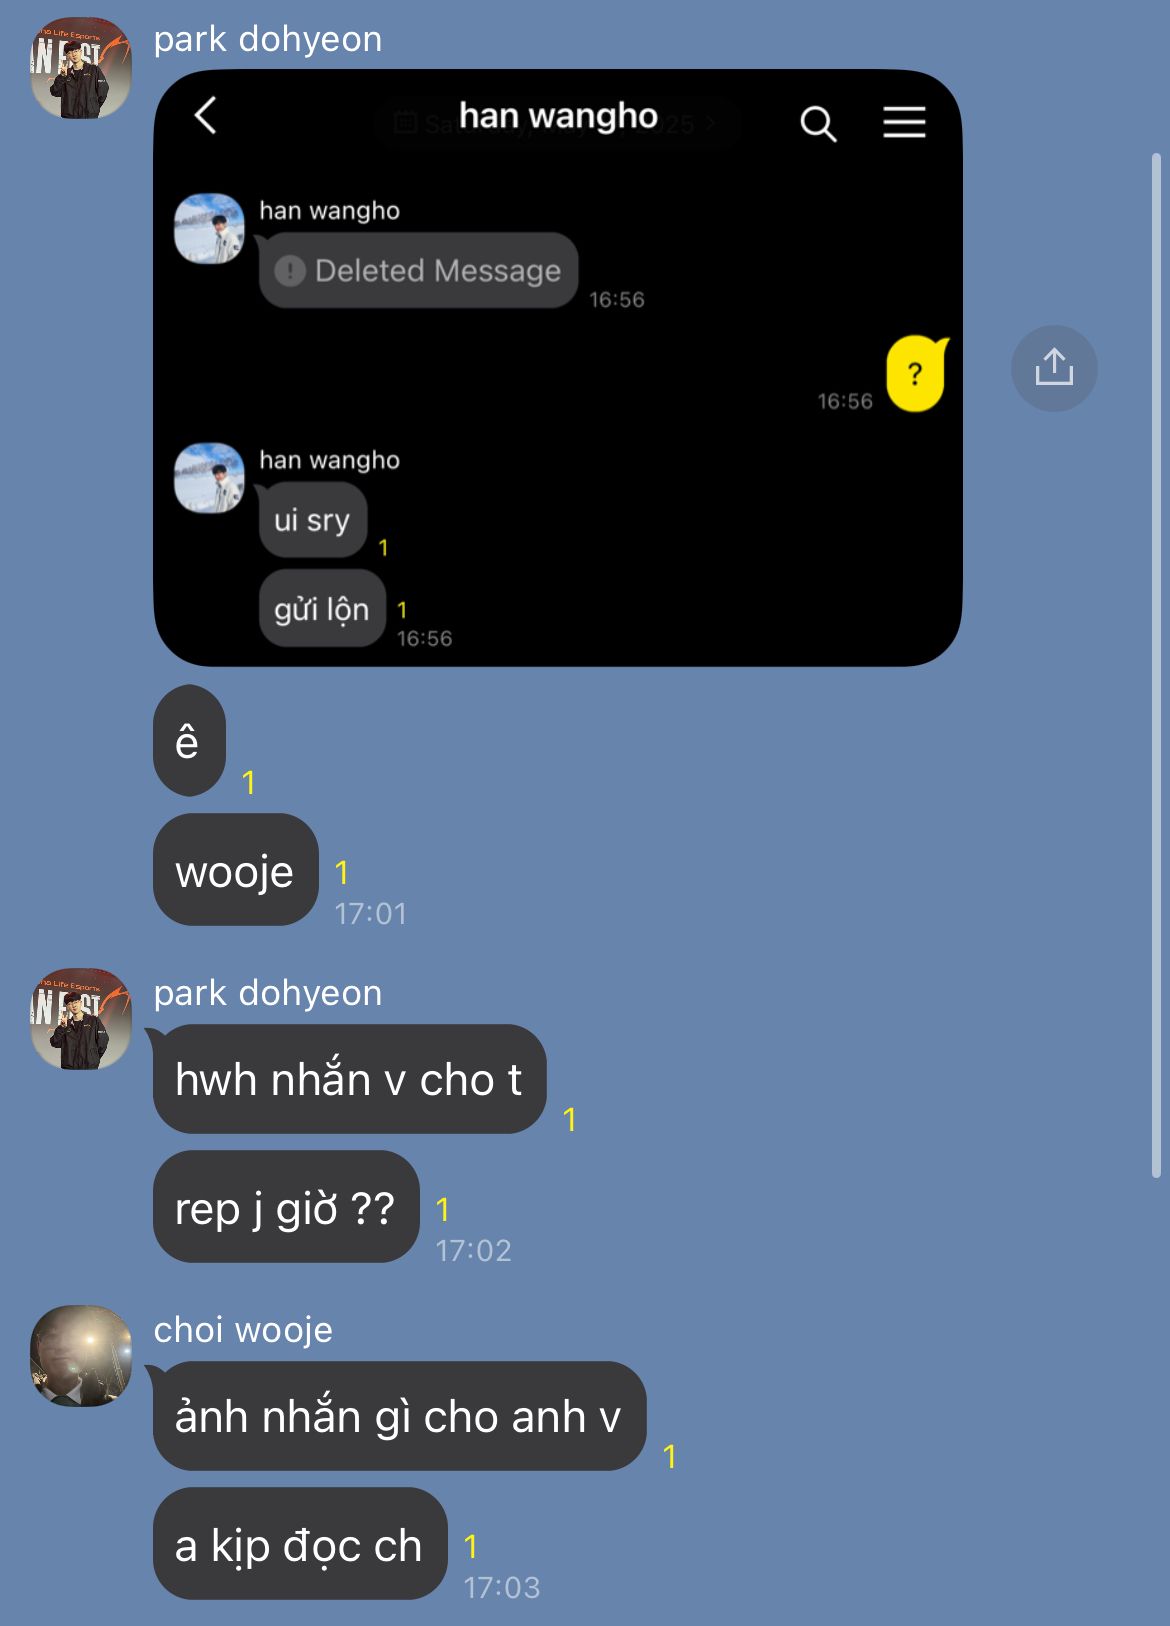Select the 'ê' message bubble
Screen dimensions: 1170x1626
[189, 741]
